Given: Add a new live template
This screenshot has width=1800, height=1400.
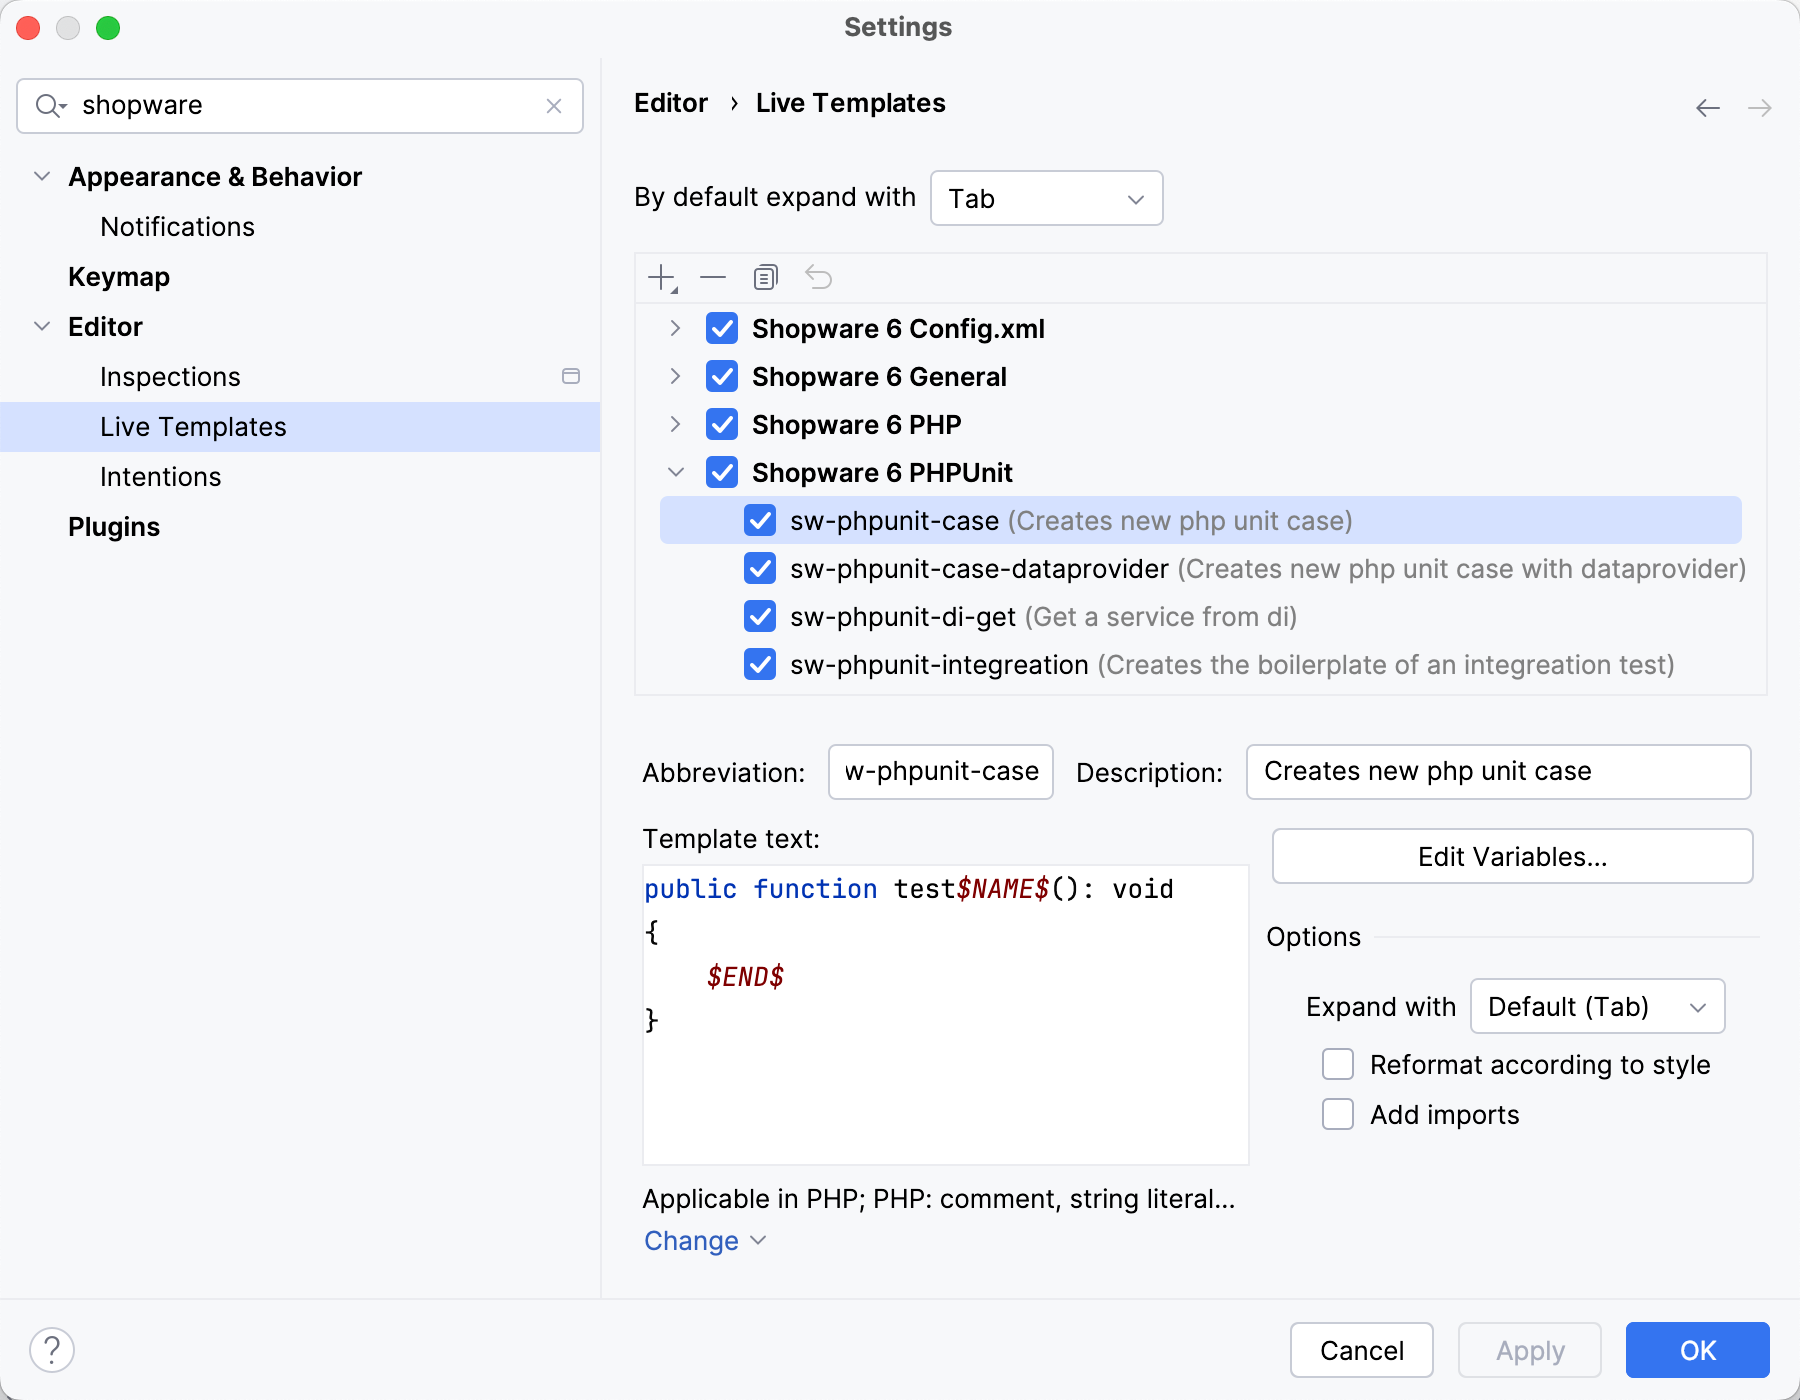Looking at the screenshot, I should (x=661, y=277).
